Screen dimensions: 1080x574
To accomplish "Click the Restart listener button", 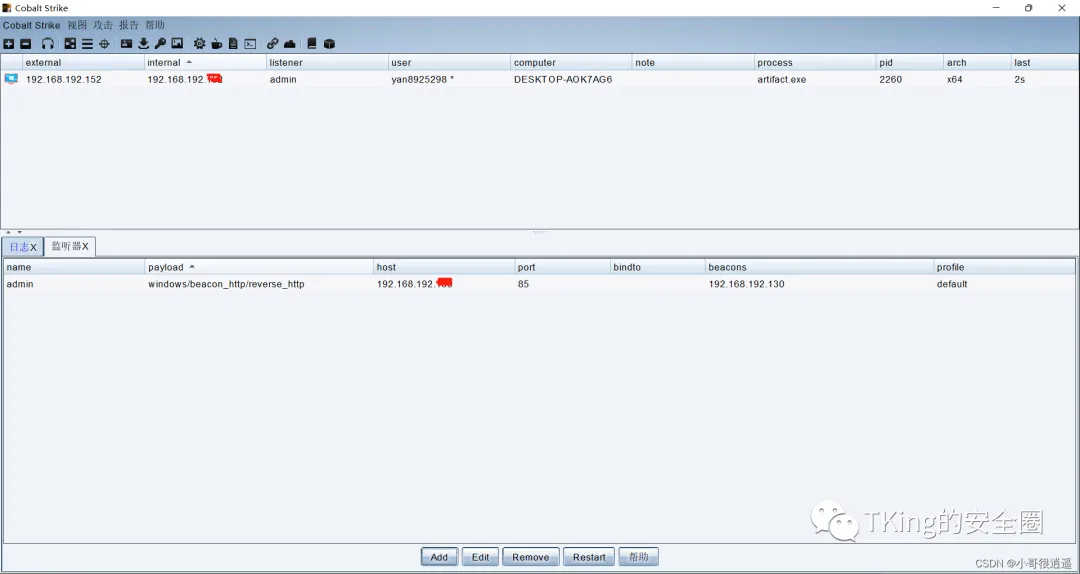I will [589, 557].
